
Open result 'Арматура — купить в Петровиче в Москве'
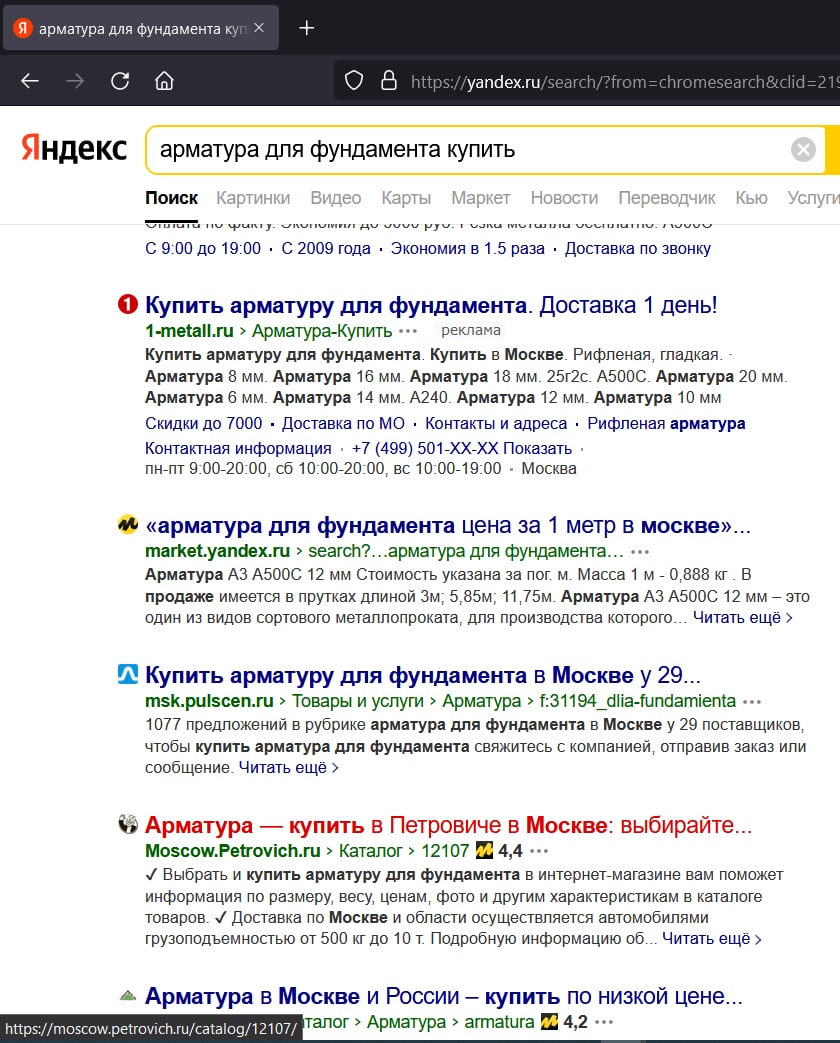(448, 825)
